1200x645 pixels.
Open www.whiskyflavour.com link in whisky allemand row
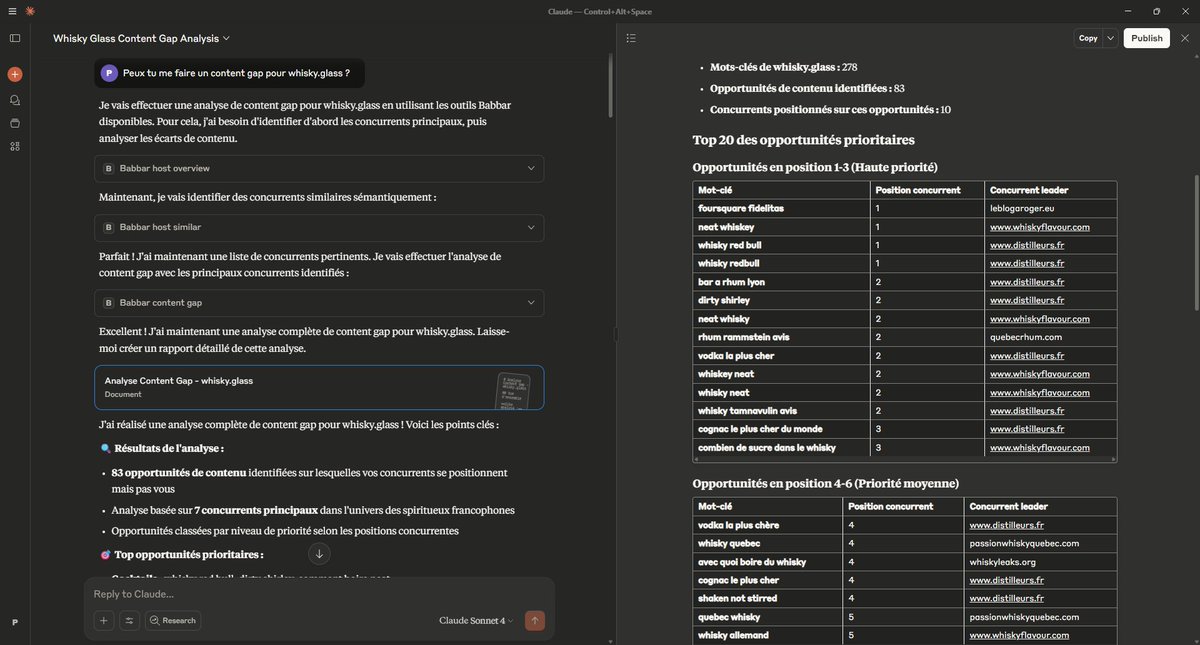[x=1019, y=635]
